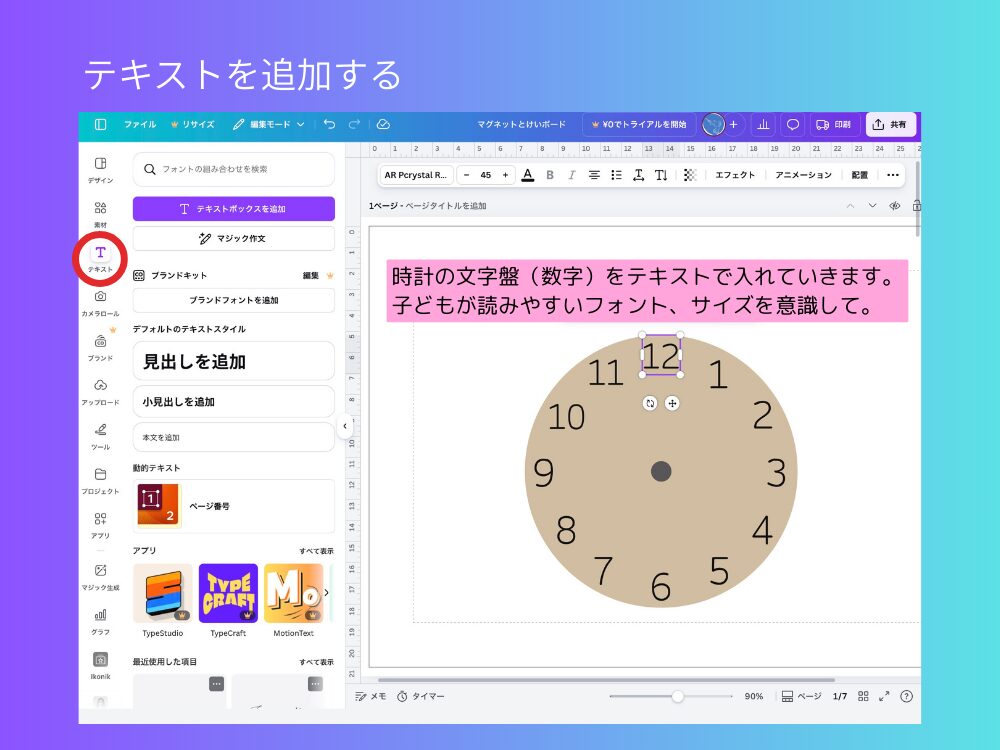Open the マジック生成 sidebar icon
Image resolution: width=1000 pixels, height=750 pixels.
pos(100,573)
